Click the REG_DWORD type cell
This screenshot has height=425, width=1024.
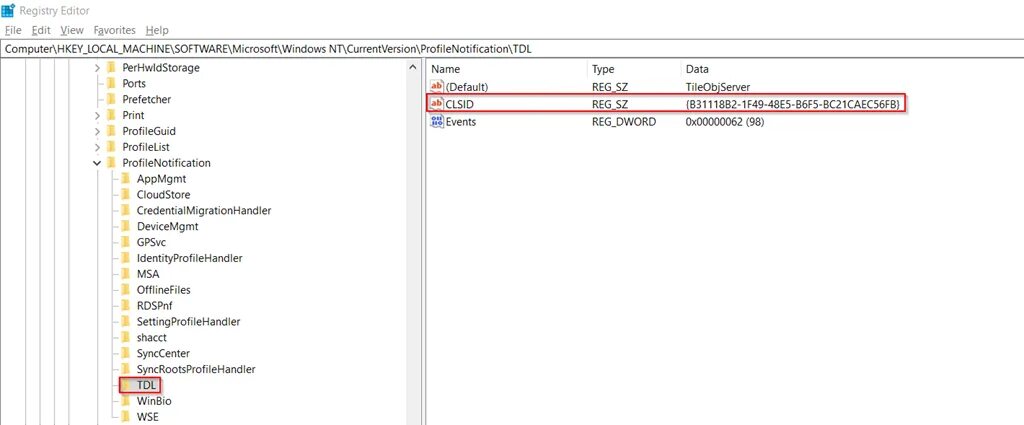coord(624,121)
